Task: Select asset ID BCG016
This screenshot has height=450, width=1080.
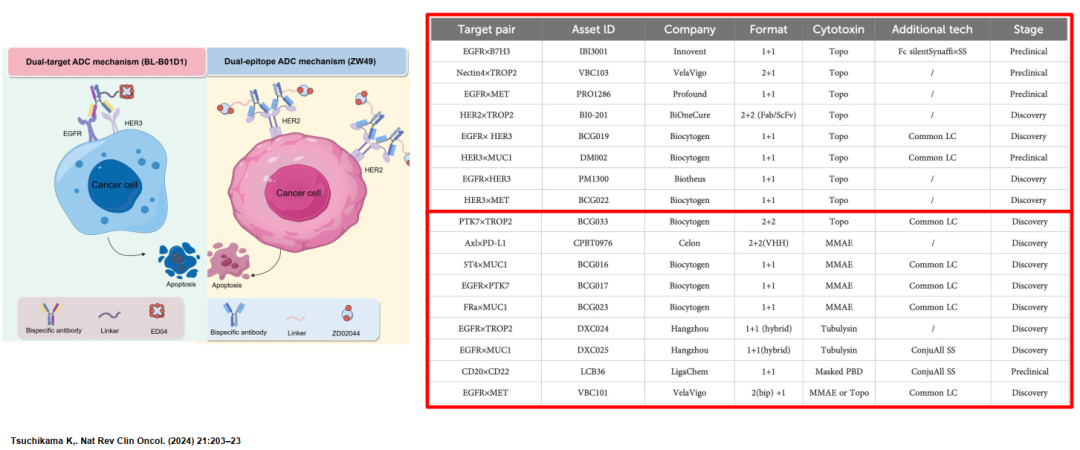Action: tap(593, 265)
